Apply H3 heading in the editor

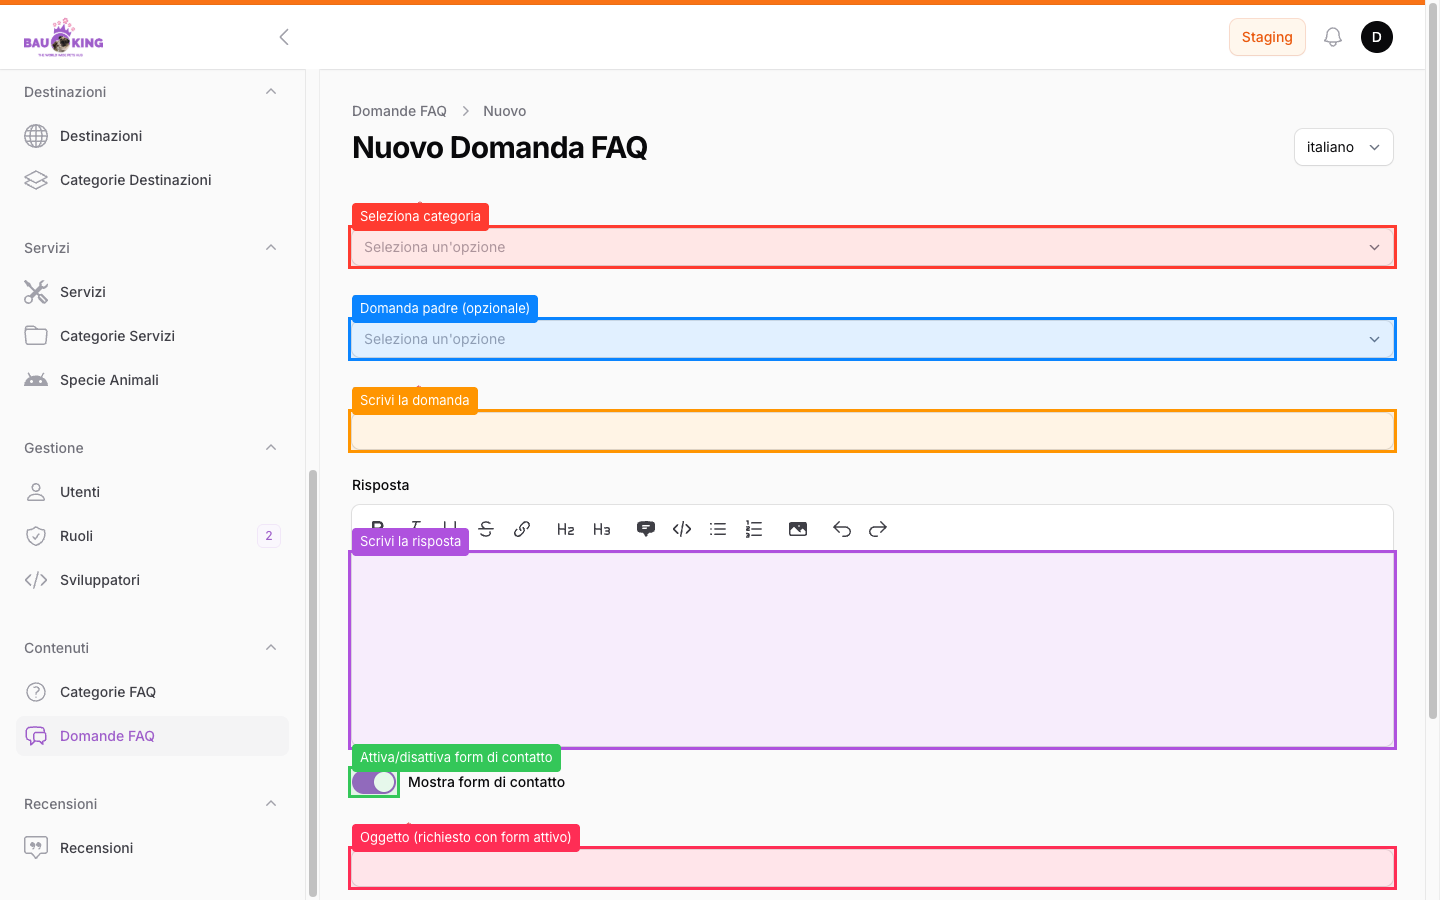601,529
